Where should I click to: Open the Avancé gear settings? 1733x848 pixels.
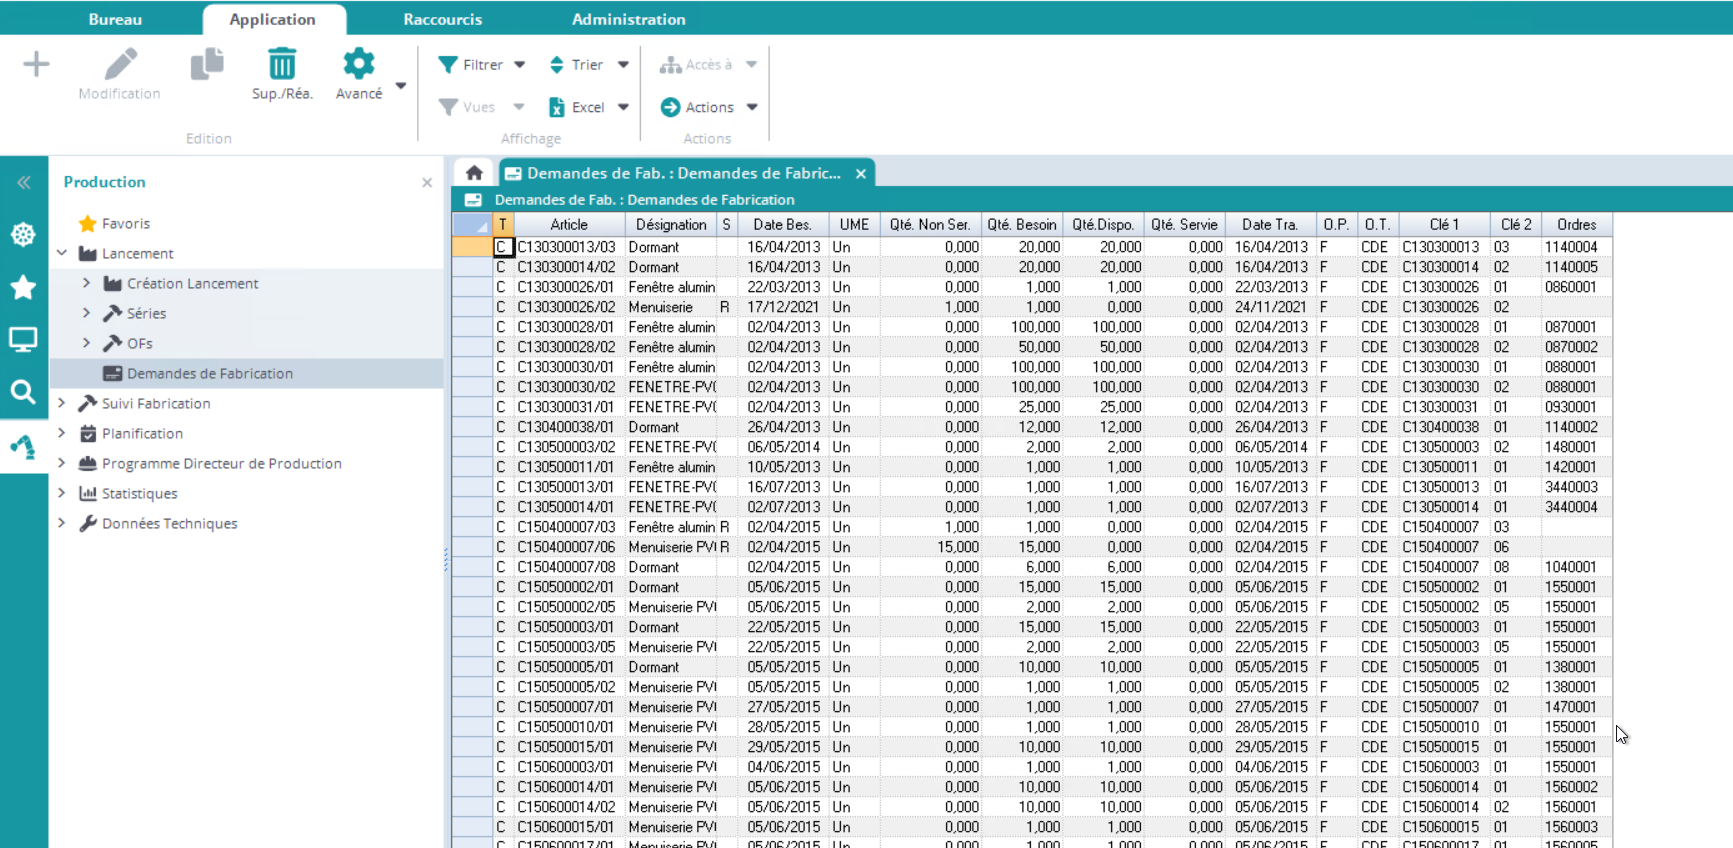pyautogui.click(x=358, y=65)
